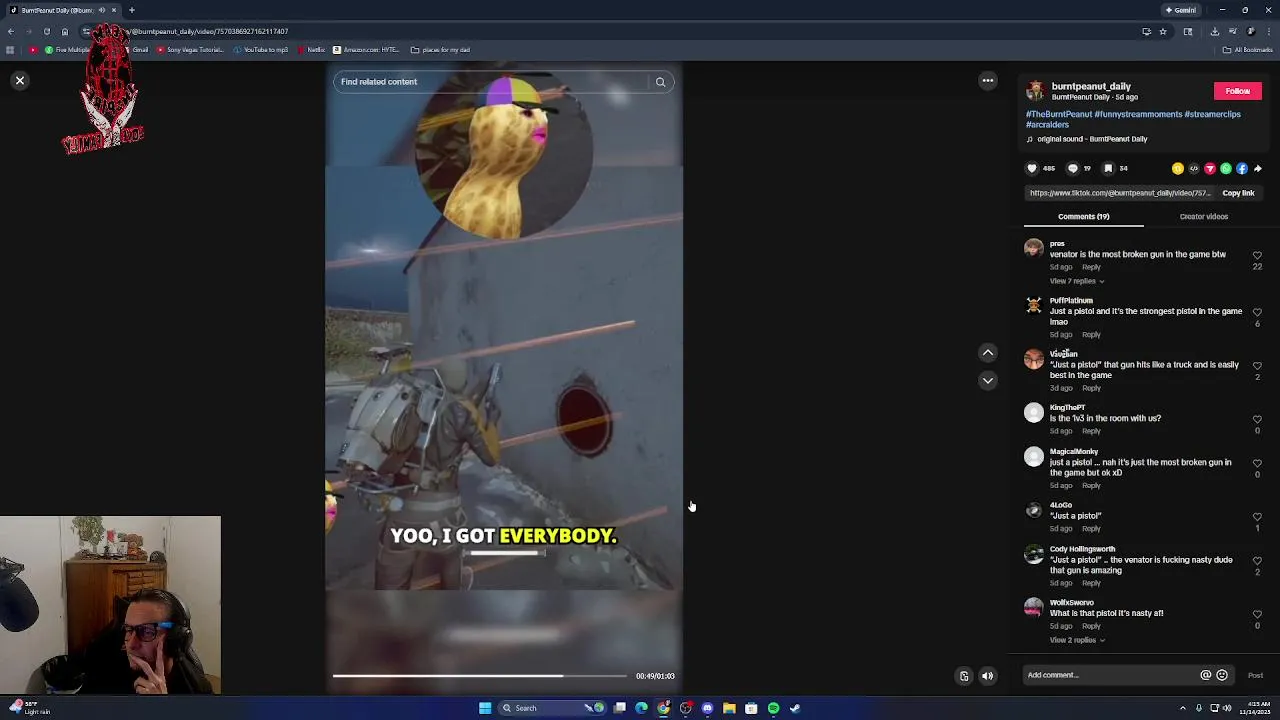Like WolfxSworvo's comment
Viewport: 1280px width, 720px height.
(1257, 615)
